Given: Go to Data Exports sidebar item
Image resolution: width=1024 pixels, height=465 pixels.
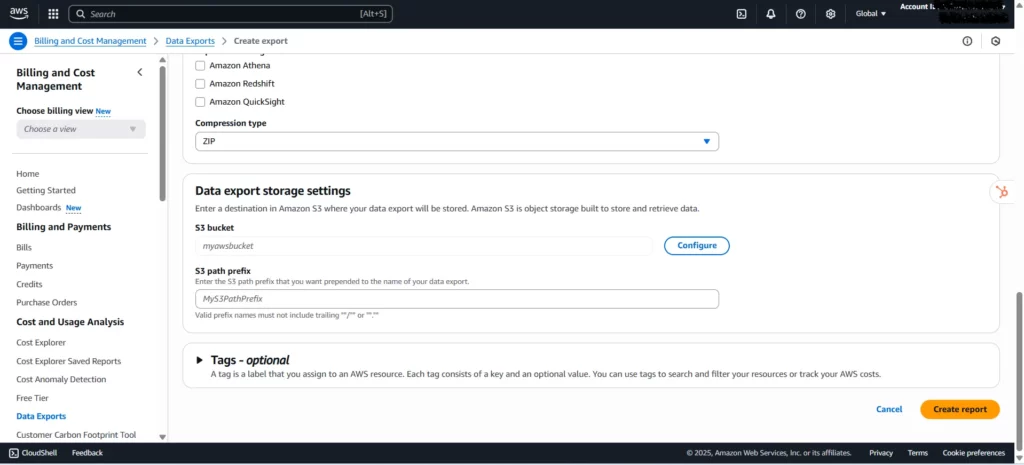Looking at the screenshot, I should pos(41,416).
